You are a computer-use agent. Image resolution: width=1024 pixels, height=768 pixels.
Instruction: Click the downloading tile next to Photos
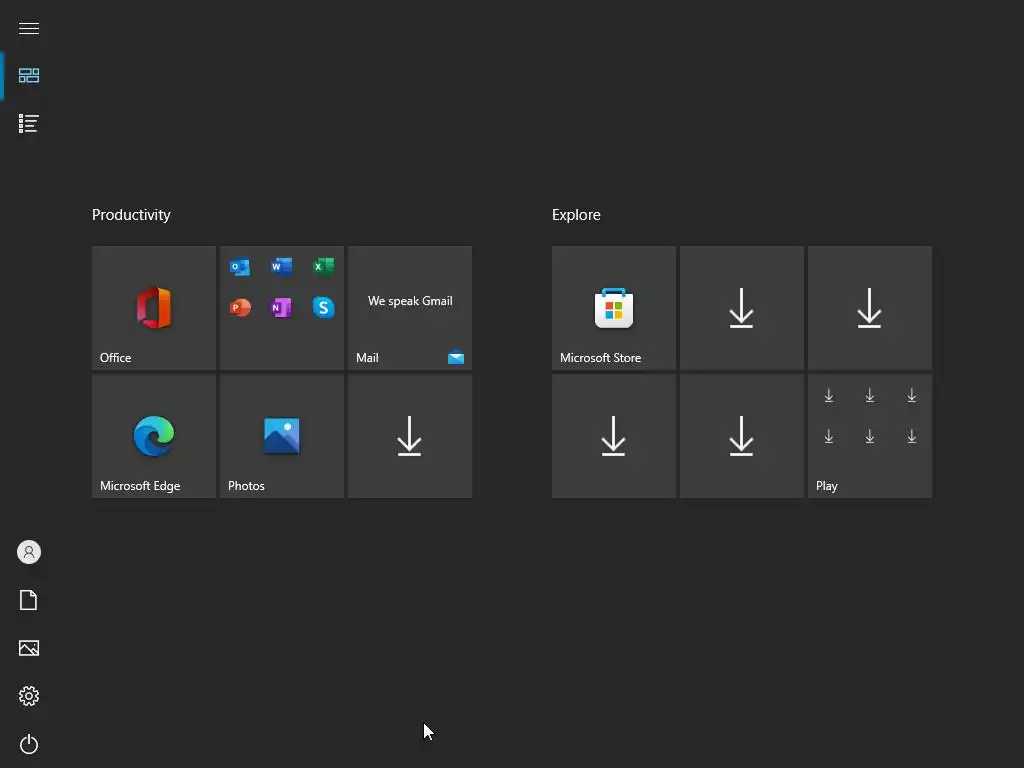pos(410,436)
